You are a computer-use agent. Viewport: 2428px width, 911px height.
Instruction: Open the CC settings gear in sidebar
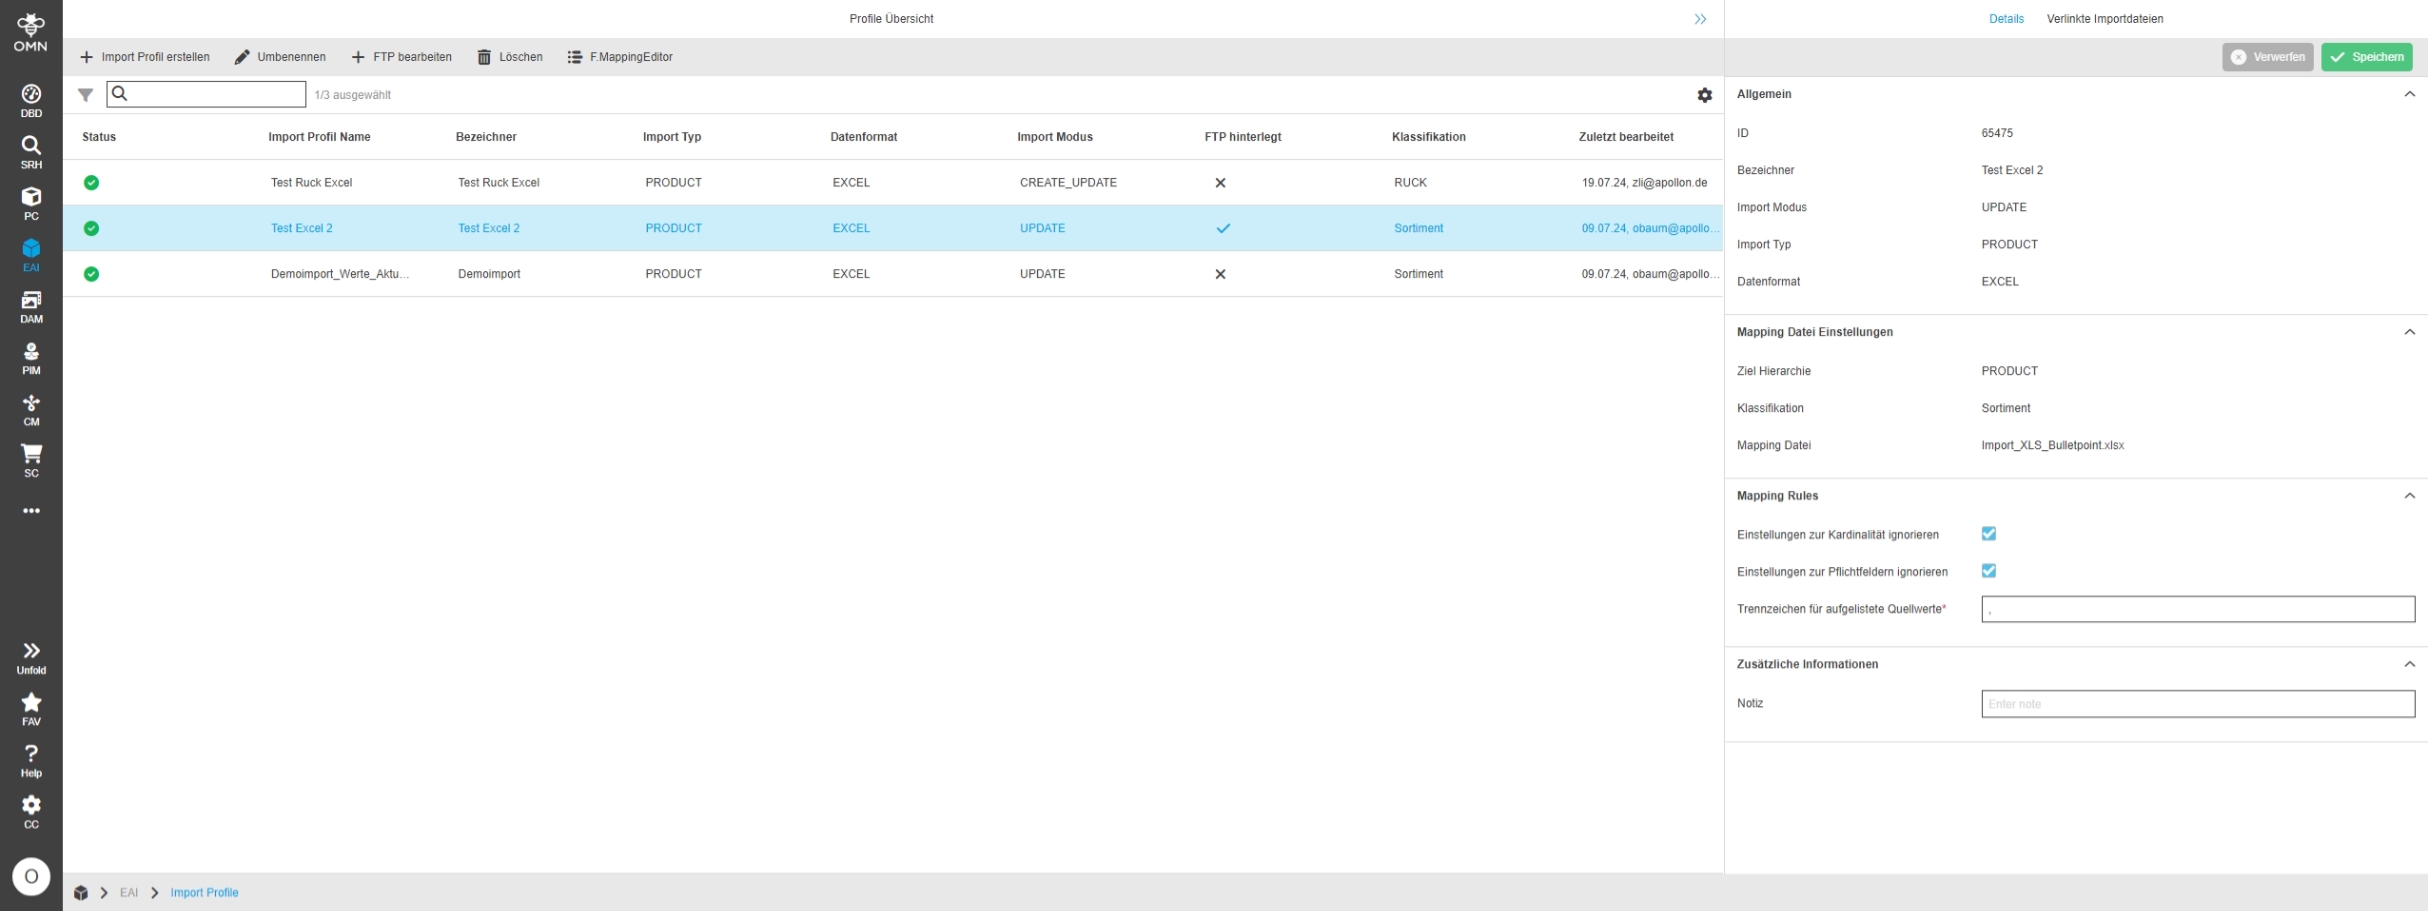(31, 812)
